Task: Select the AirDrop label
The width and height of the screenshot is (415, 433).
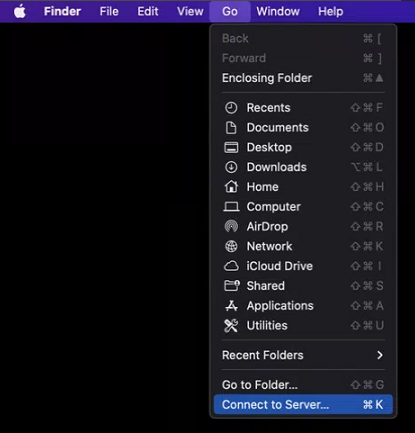Action: (267, 227)
